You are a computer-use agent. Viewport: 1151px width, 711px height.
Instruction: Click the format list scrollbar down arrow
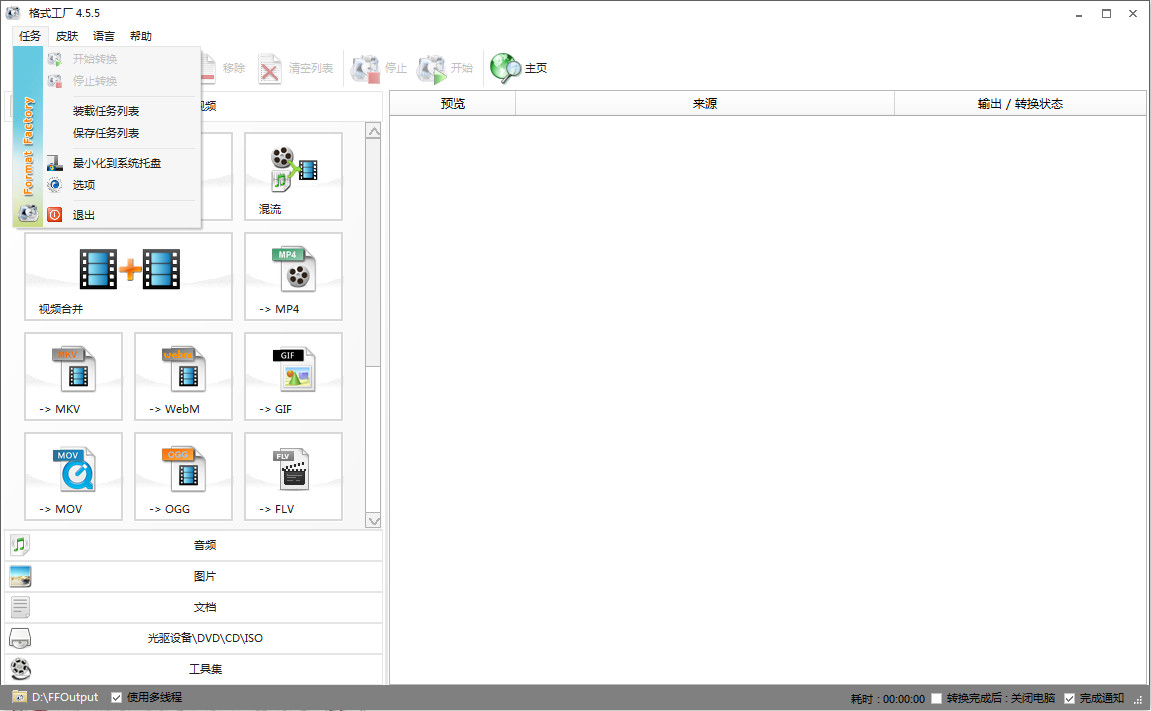click(373, 520)
